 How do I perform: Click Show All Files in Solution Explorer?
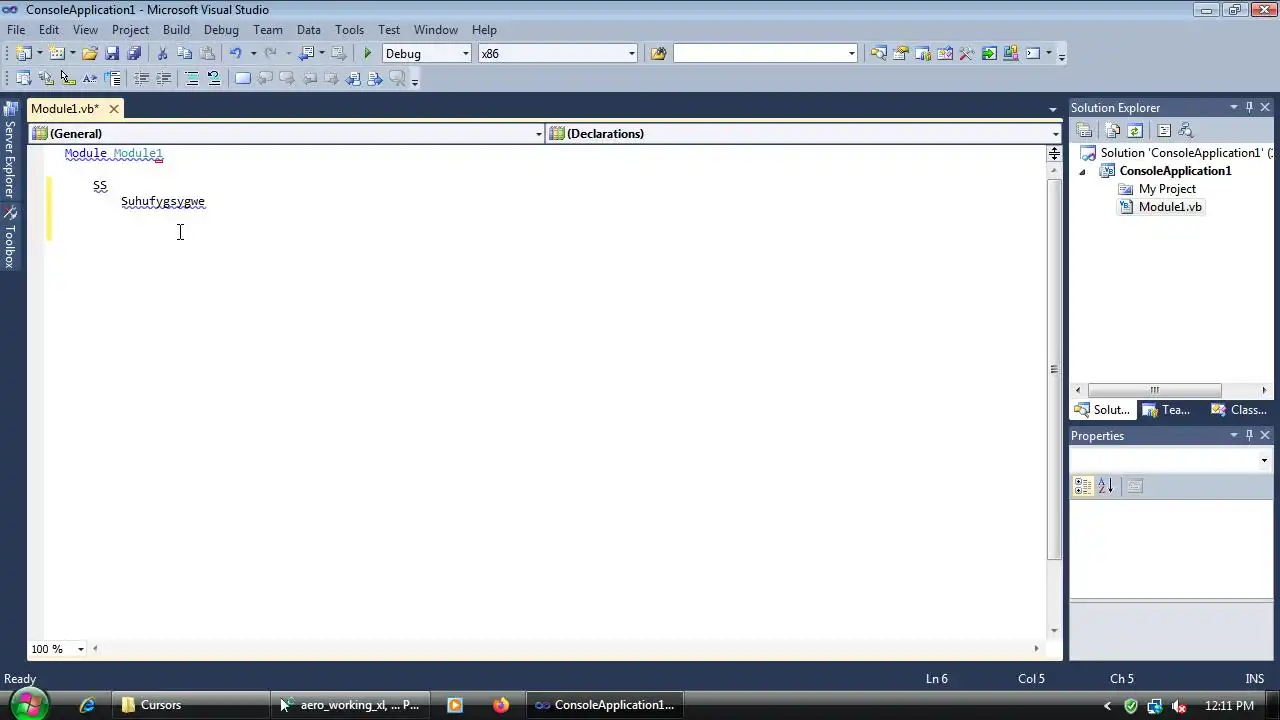click(1112, 130)
